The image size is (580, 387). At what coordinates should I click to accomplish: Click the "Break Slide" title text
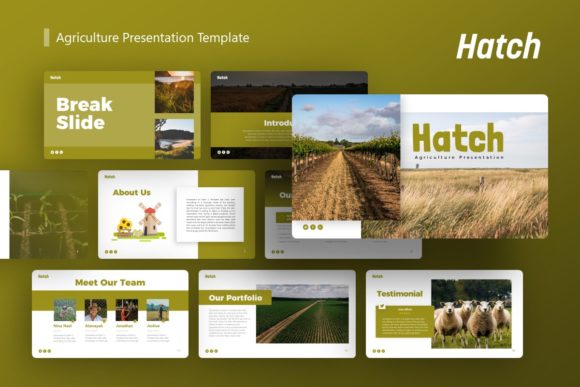click(x=84, y=114)
